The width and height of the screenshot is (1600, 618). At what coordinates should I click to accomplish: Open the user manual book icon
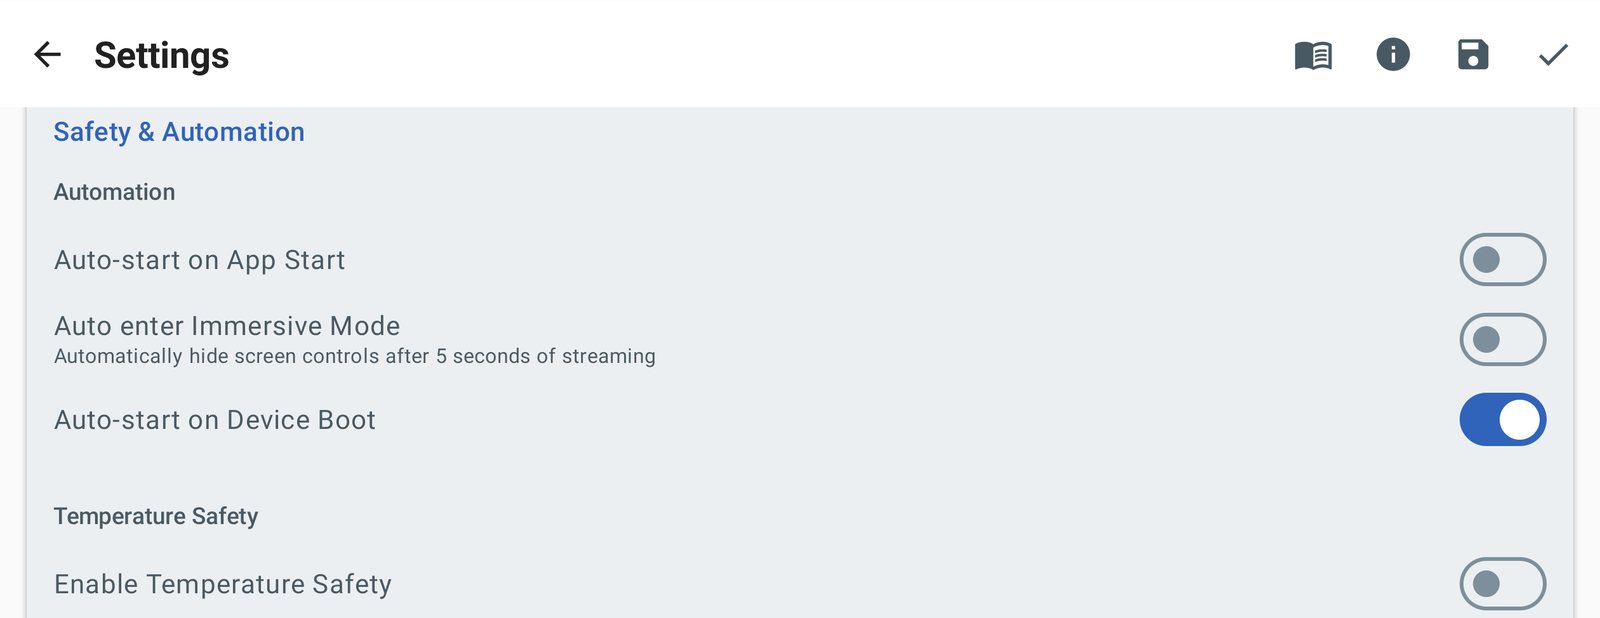(1313, 55)
